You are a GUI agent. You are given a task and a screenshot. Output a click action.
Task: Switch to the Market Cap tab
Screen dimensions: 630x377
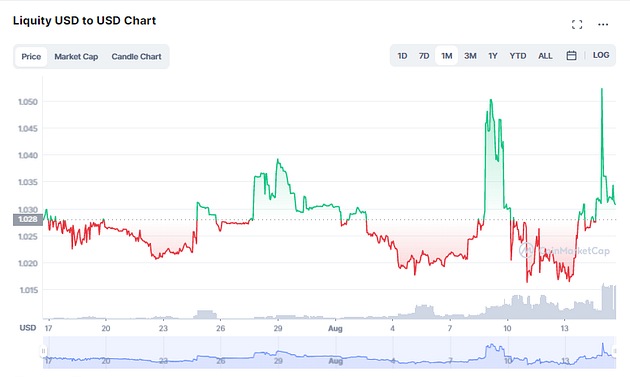[x=76, y=56]
